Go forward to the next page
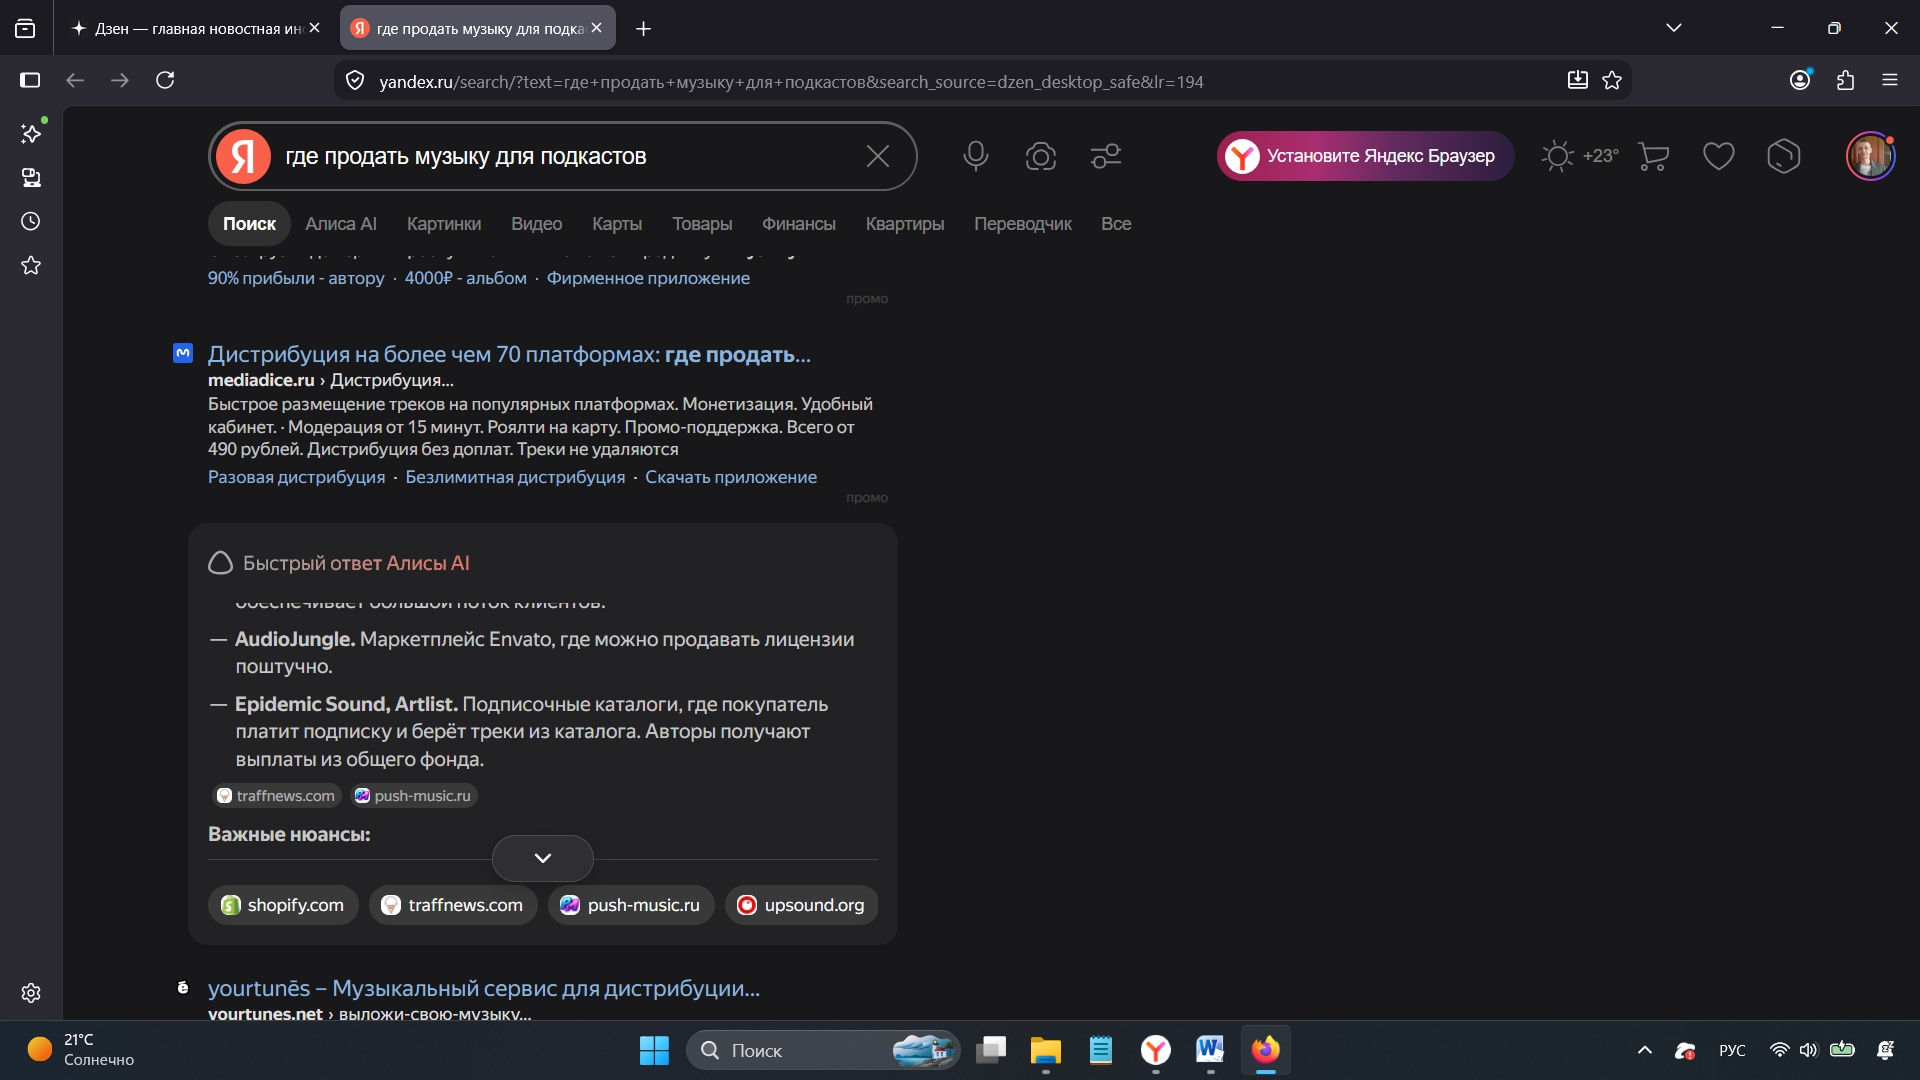1920x1080 pixels. (x=120, y=80)
